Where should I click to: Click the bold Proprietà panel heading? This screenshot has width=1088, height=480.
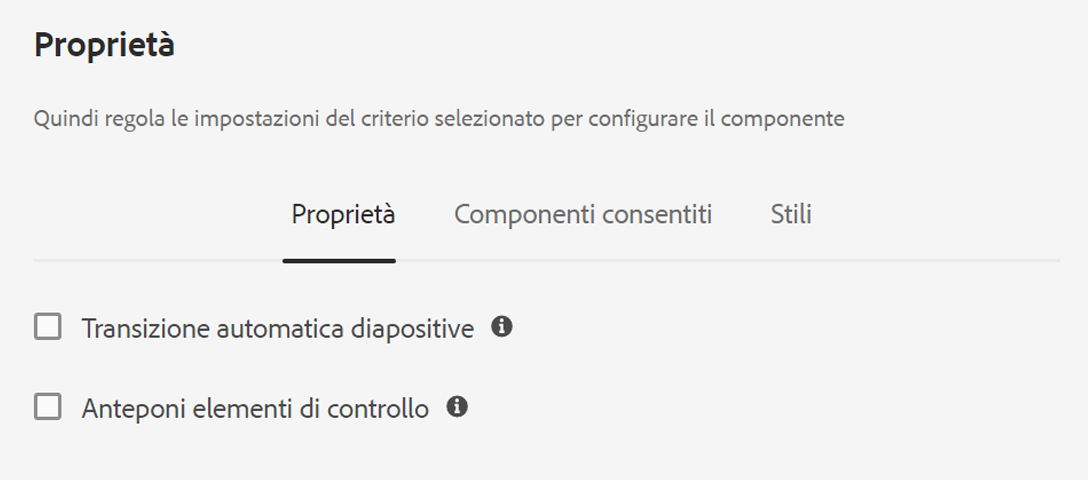tap(104, 45)
